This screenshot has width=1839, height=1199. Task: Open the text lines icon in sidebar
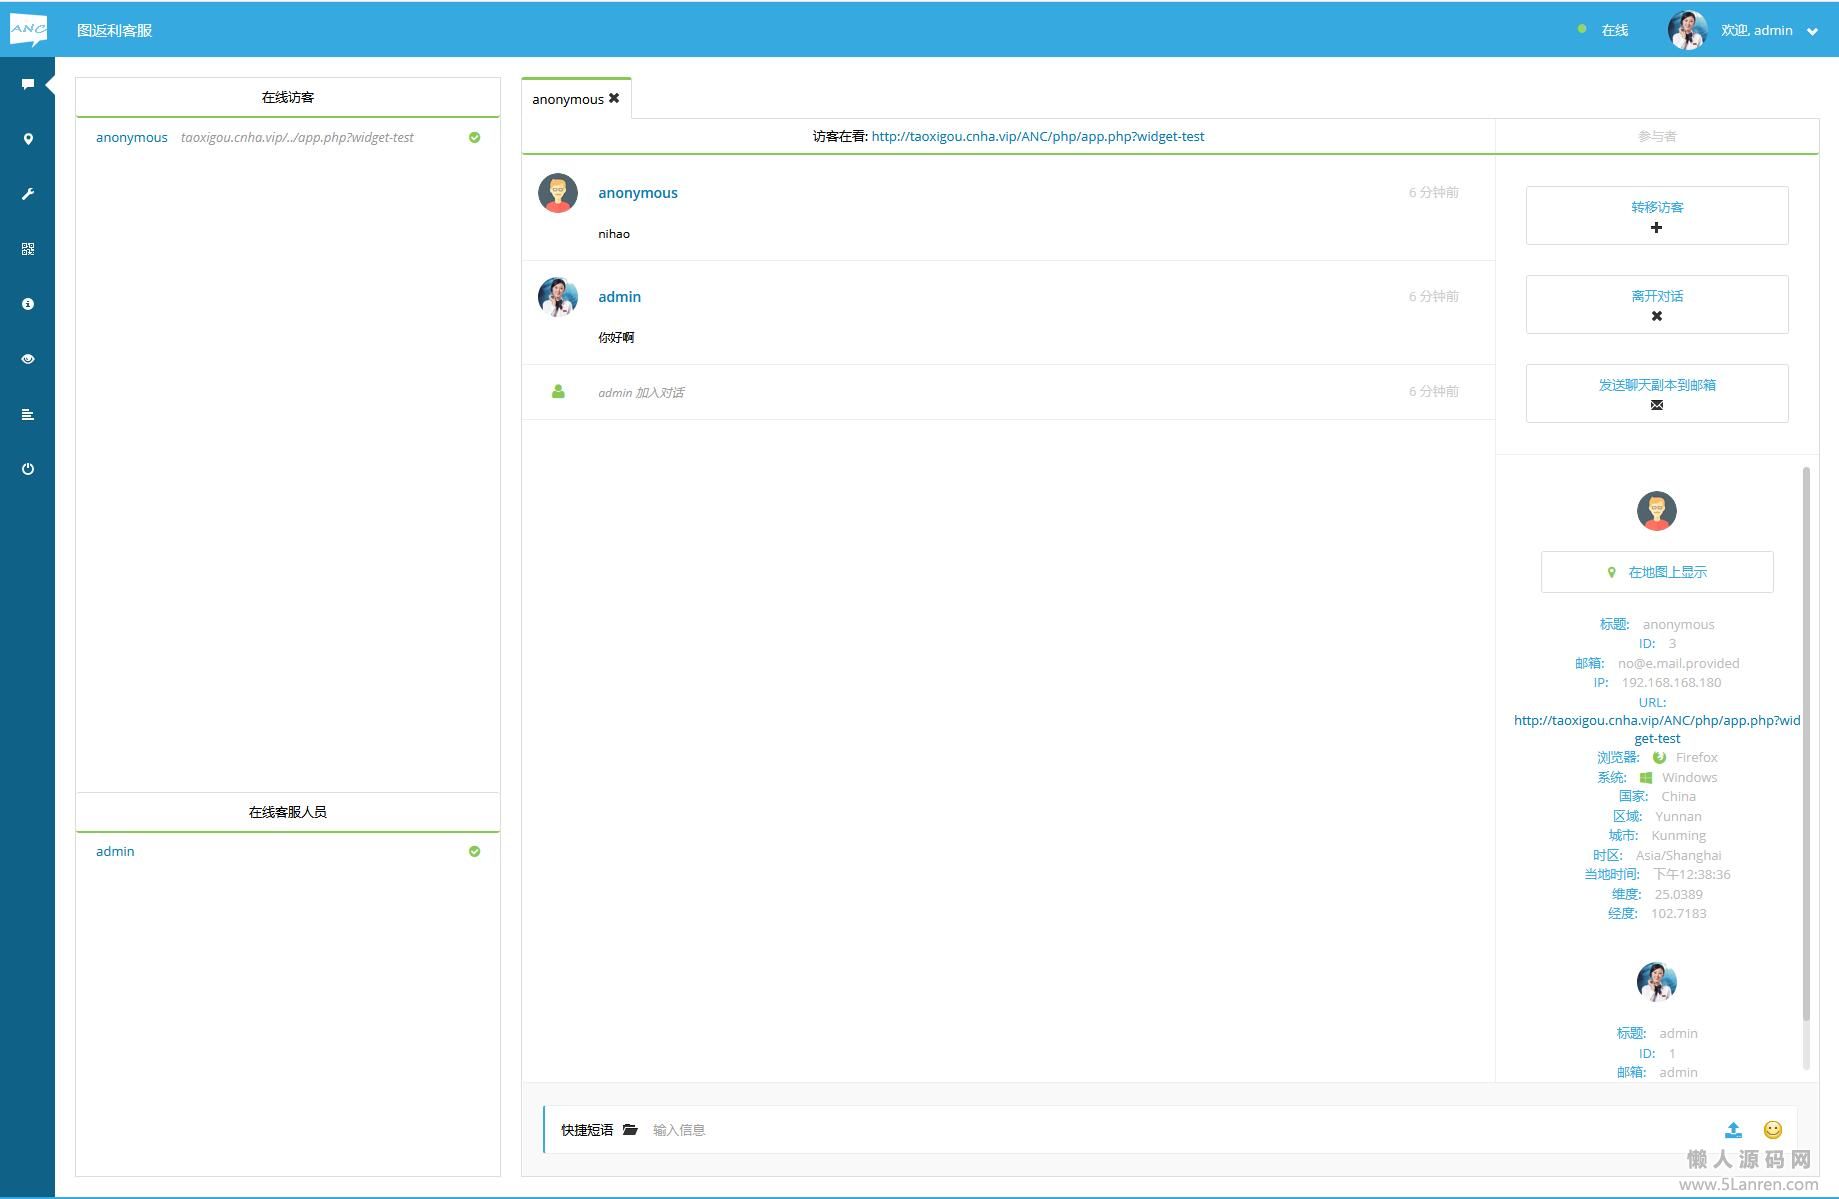point(28,414)
